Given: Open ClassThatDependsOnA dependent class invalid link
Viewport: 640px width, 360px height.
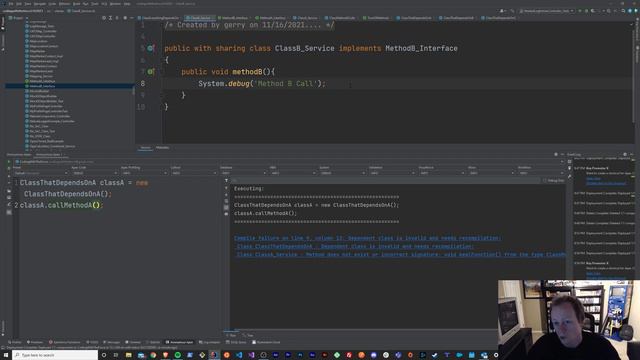Looking at the screenshot, I should pos(355,246).
